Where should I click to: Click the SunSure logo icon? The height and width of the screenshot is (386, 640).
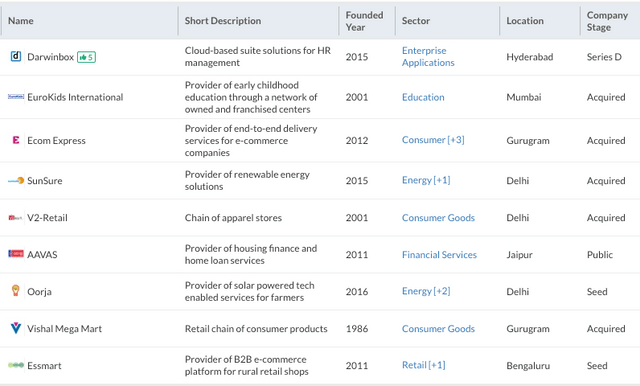click(x=16, y=180)
